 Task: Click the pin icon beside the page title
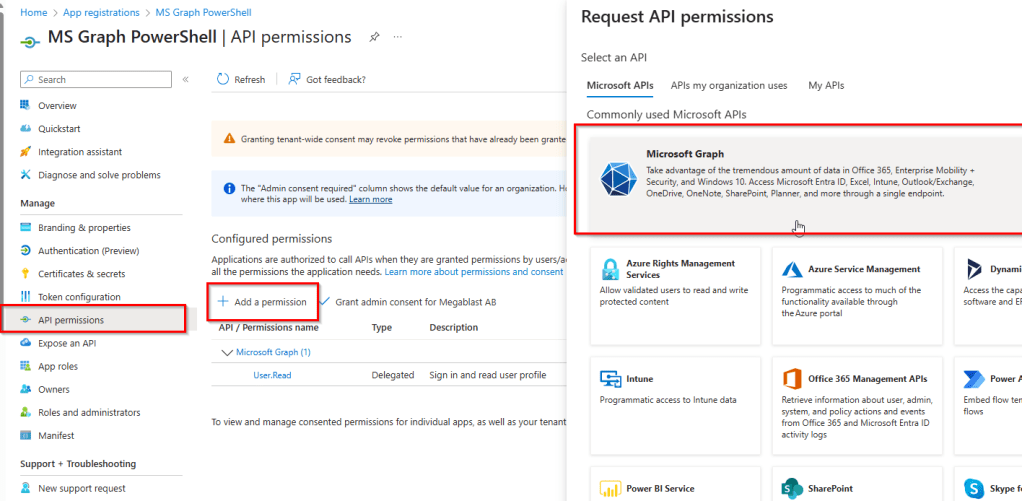coord(374,37)
